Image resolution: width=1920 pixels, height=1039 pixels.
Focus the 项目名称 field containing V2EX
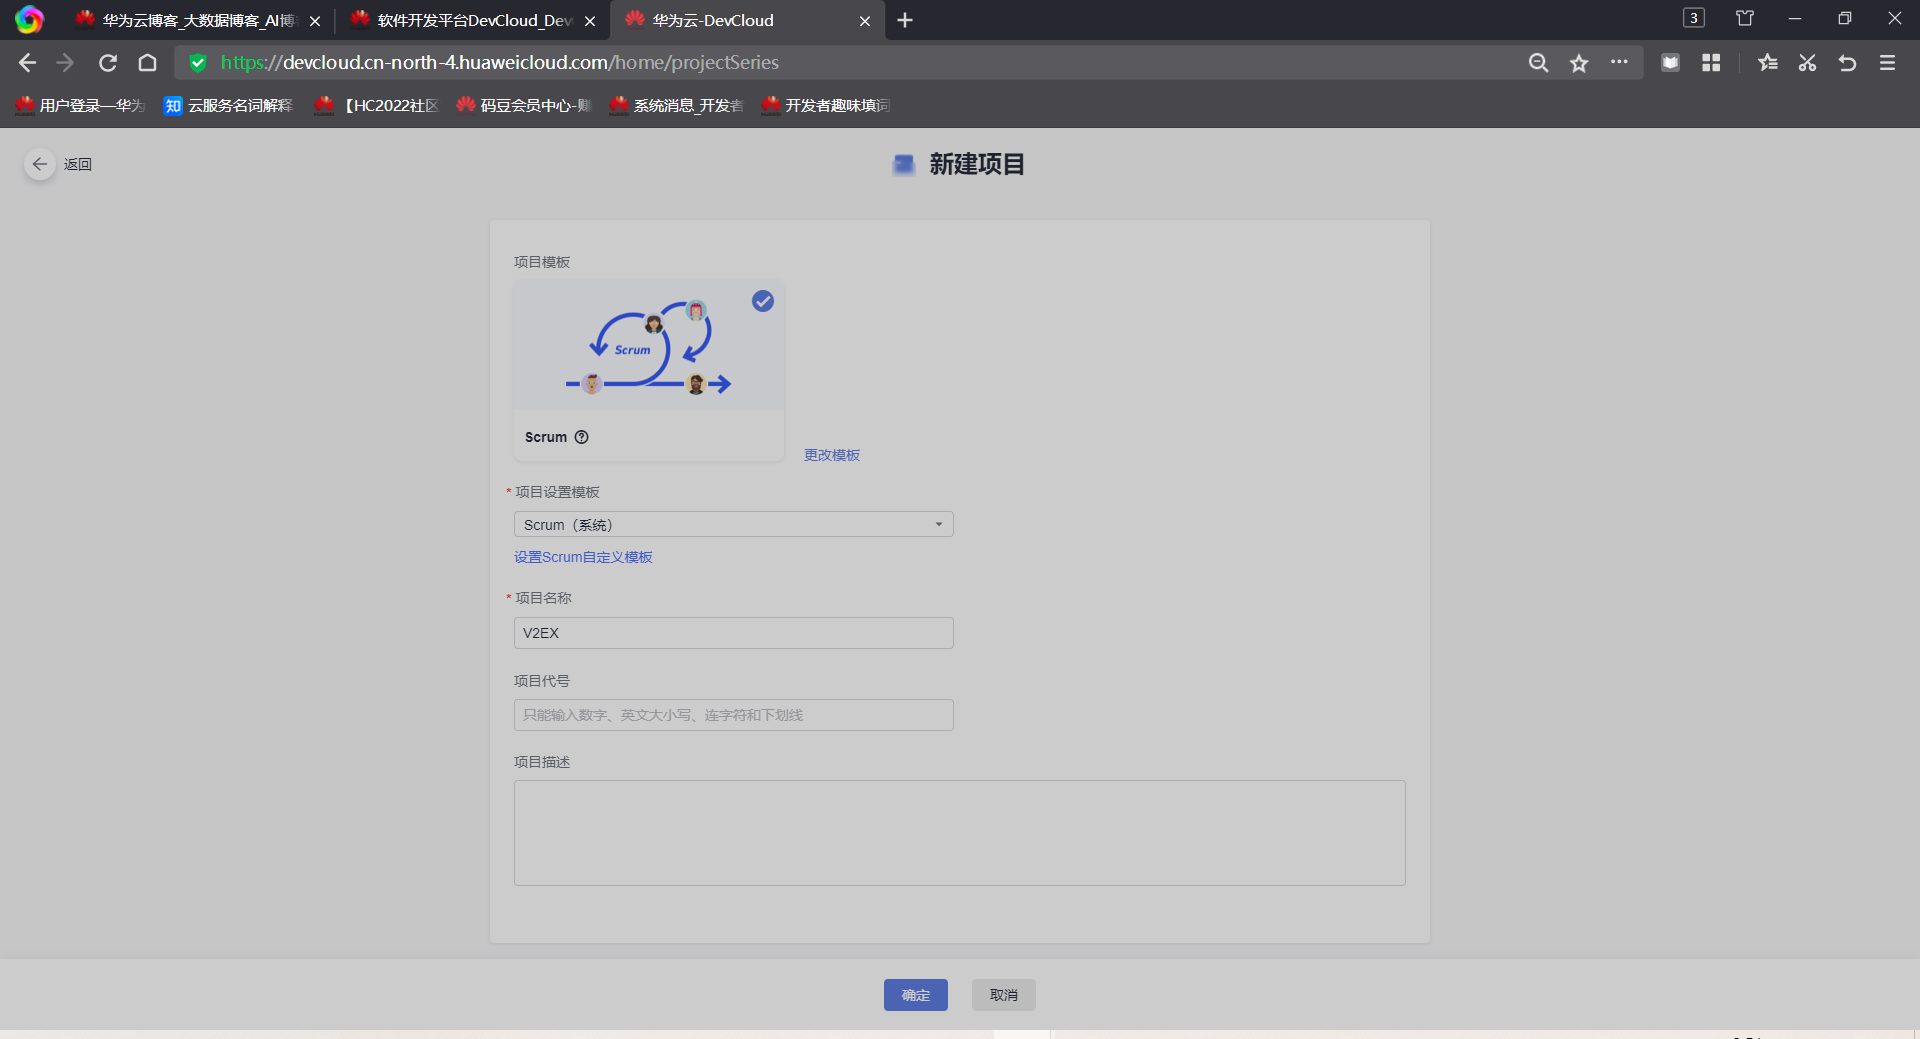click(x=734, y=633)
